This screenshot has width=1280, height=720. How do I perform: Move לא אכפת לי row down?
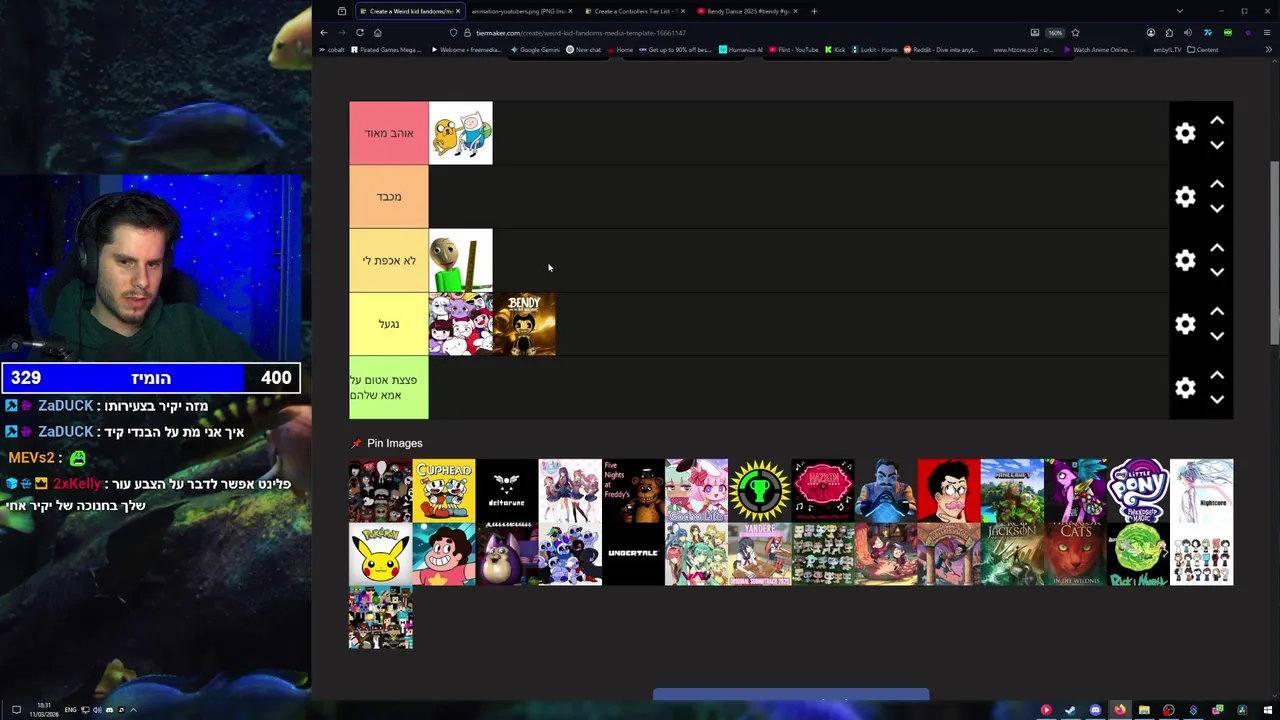tap(1217, 272)
